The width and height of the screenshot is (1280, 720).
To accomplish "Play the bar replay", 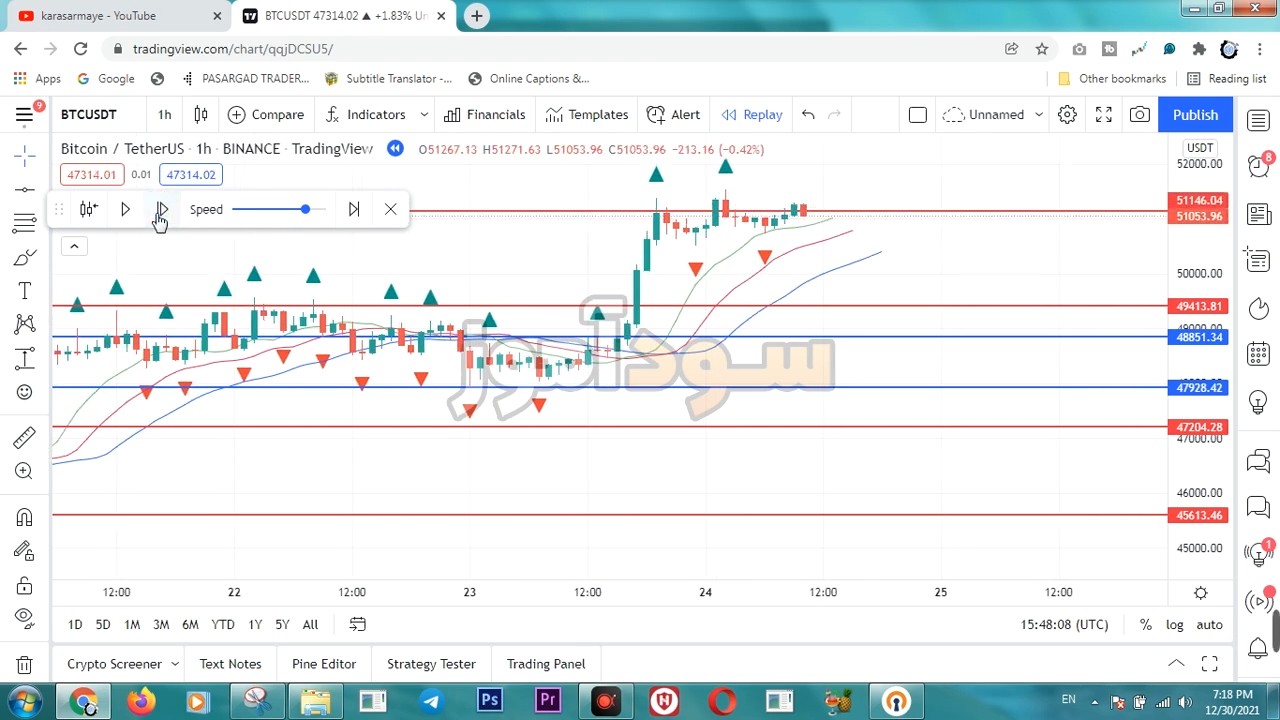I will (125, 209).
